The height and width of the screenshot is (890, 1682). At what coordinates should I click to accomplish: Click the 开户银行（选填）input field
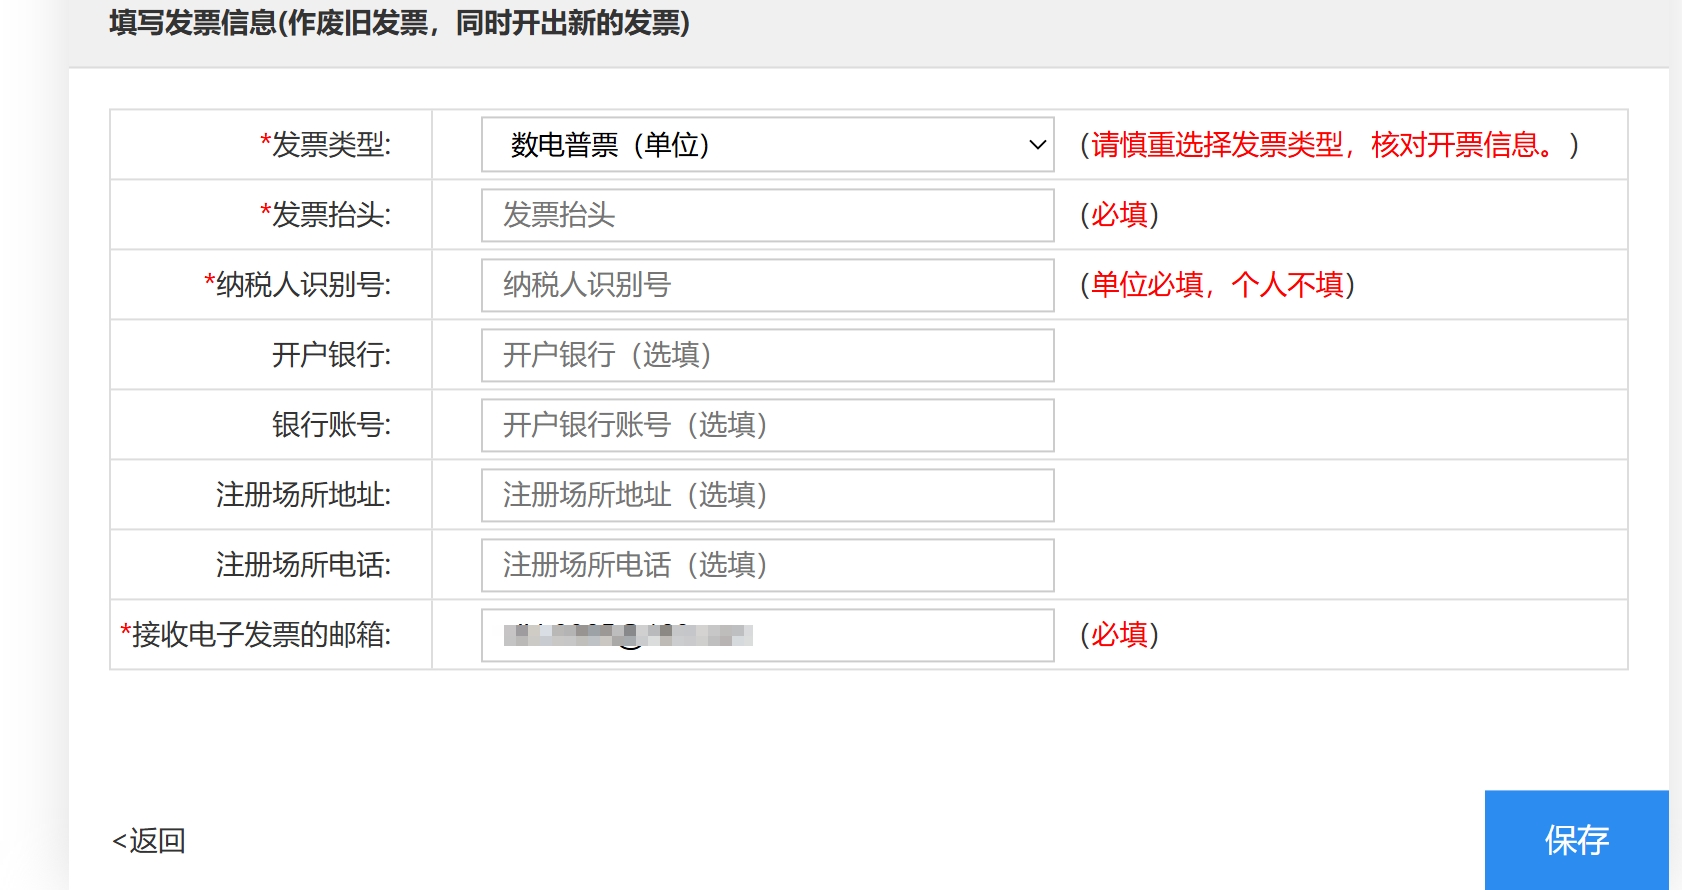tap(767, 355)
